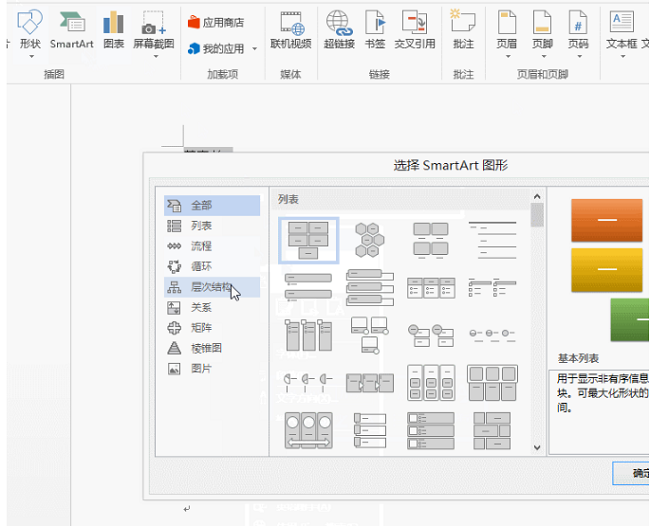Open the 页码 page number menu
The height and width of the screenshot is (526, 650).
[578, 30]
